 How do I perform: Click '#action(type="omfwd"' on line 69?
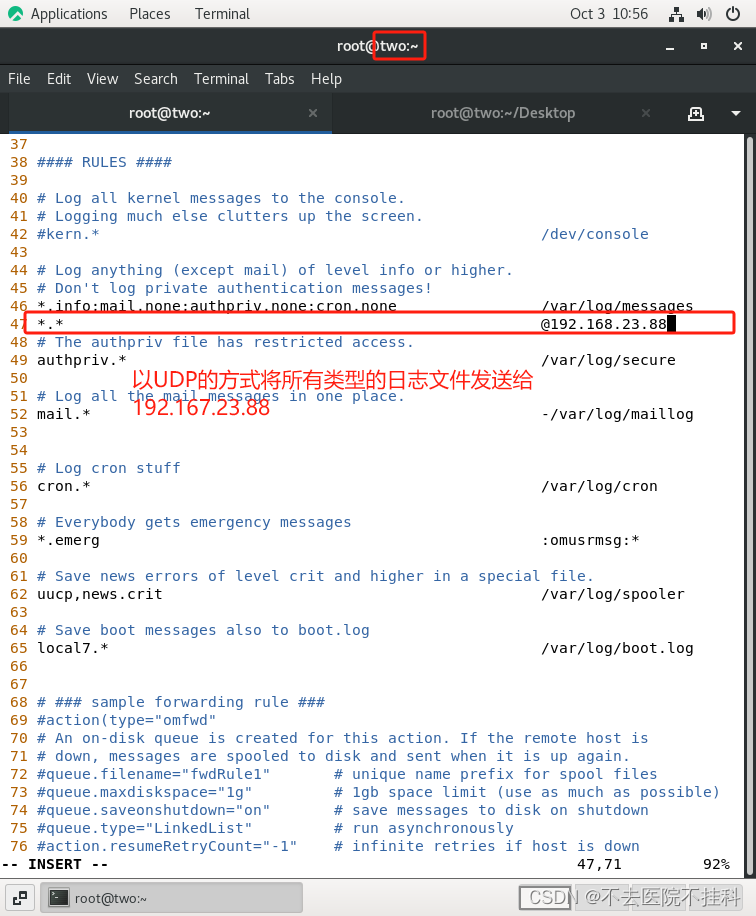tap(126, 720)
